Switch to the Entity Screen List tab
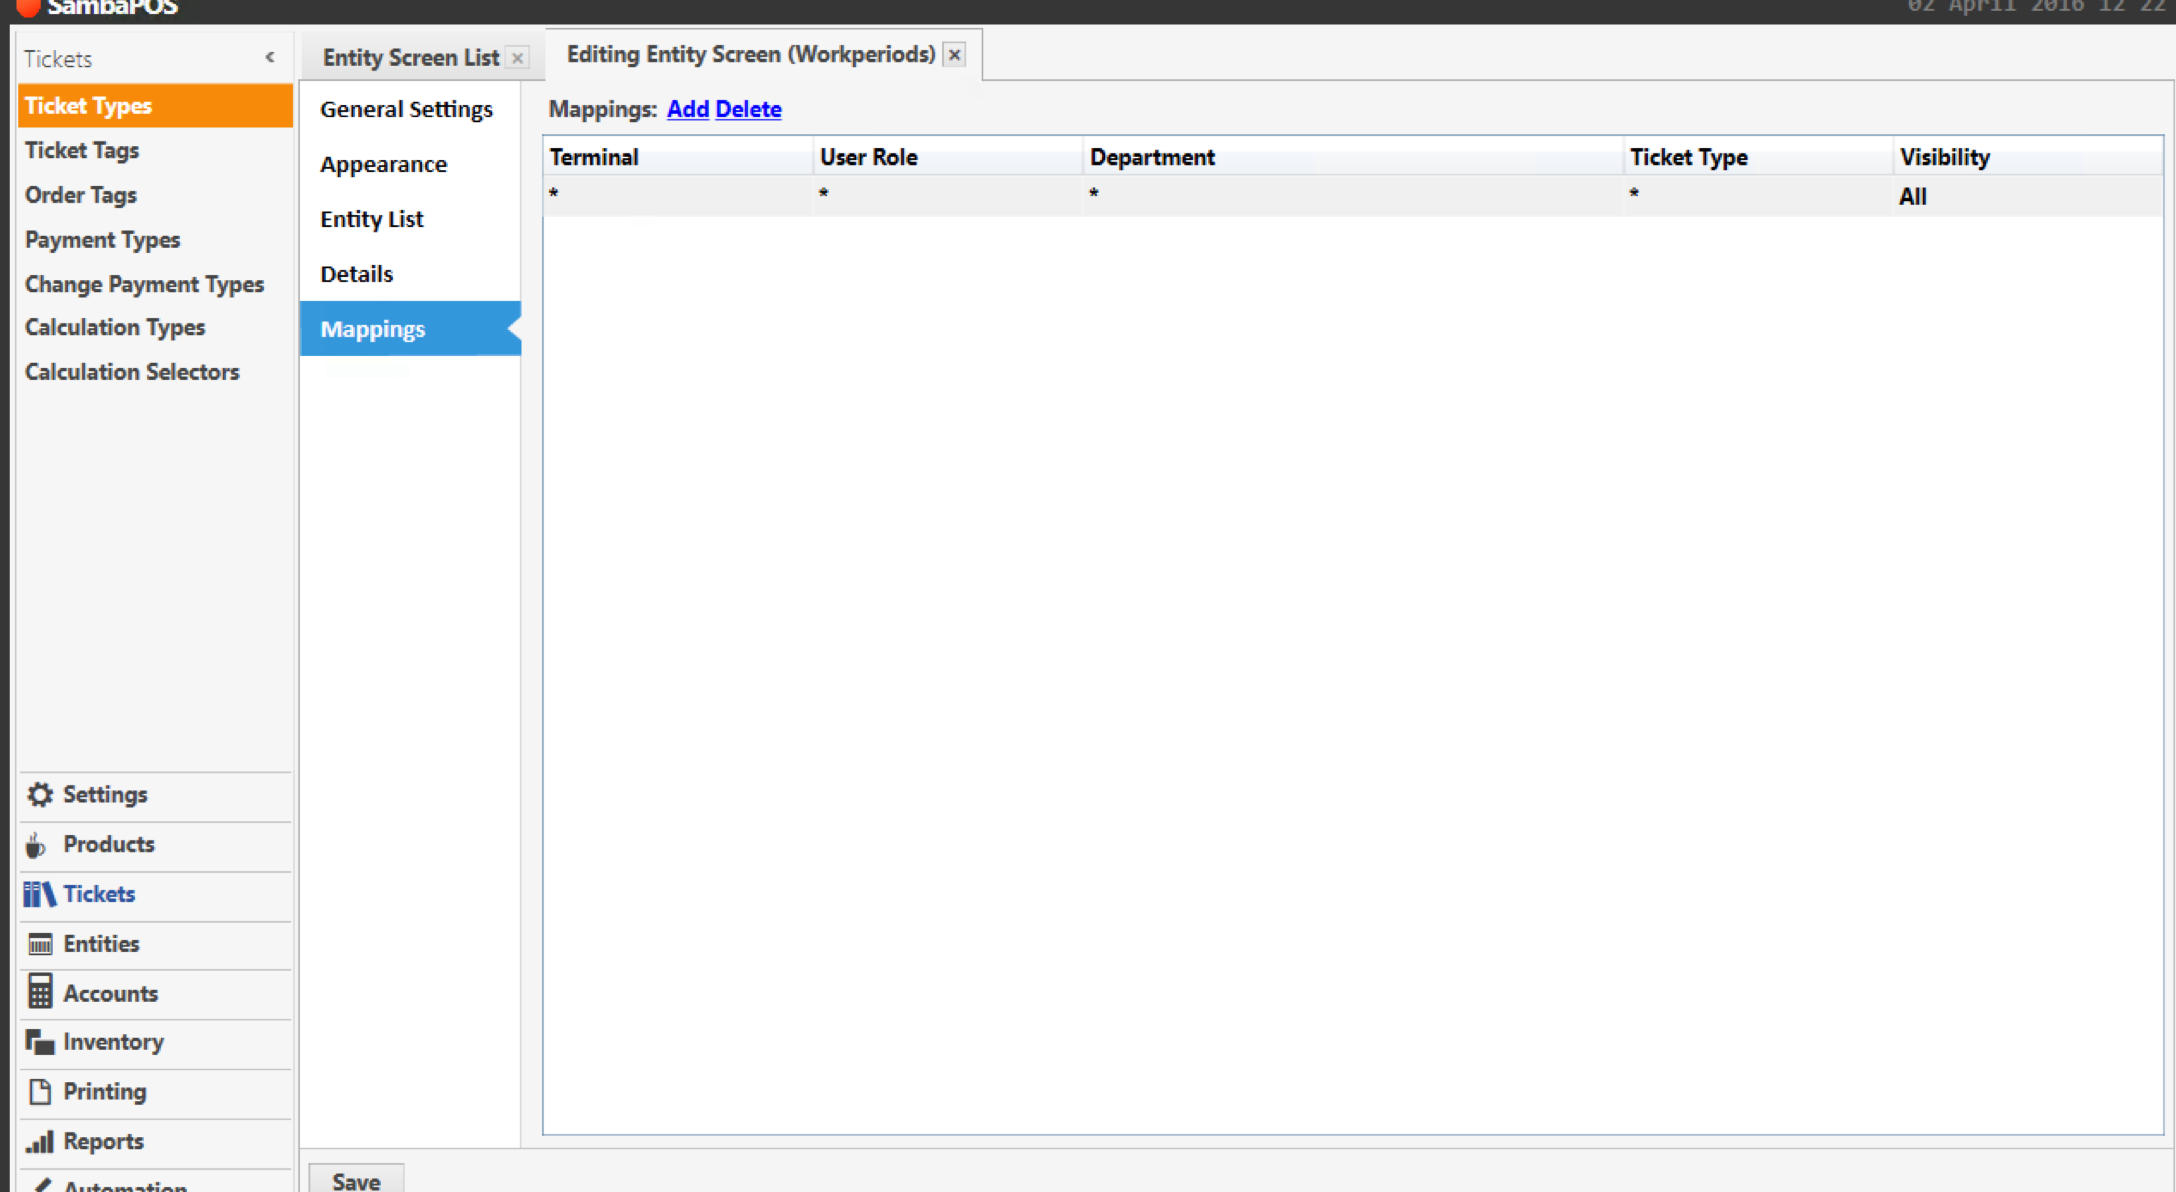This screenshot has width=2176, height=1192. tap(410, 58)
